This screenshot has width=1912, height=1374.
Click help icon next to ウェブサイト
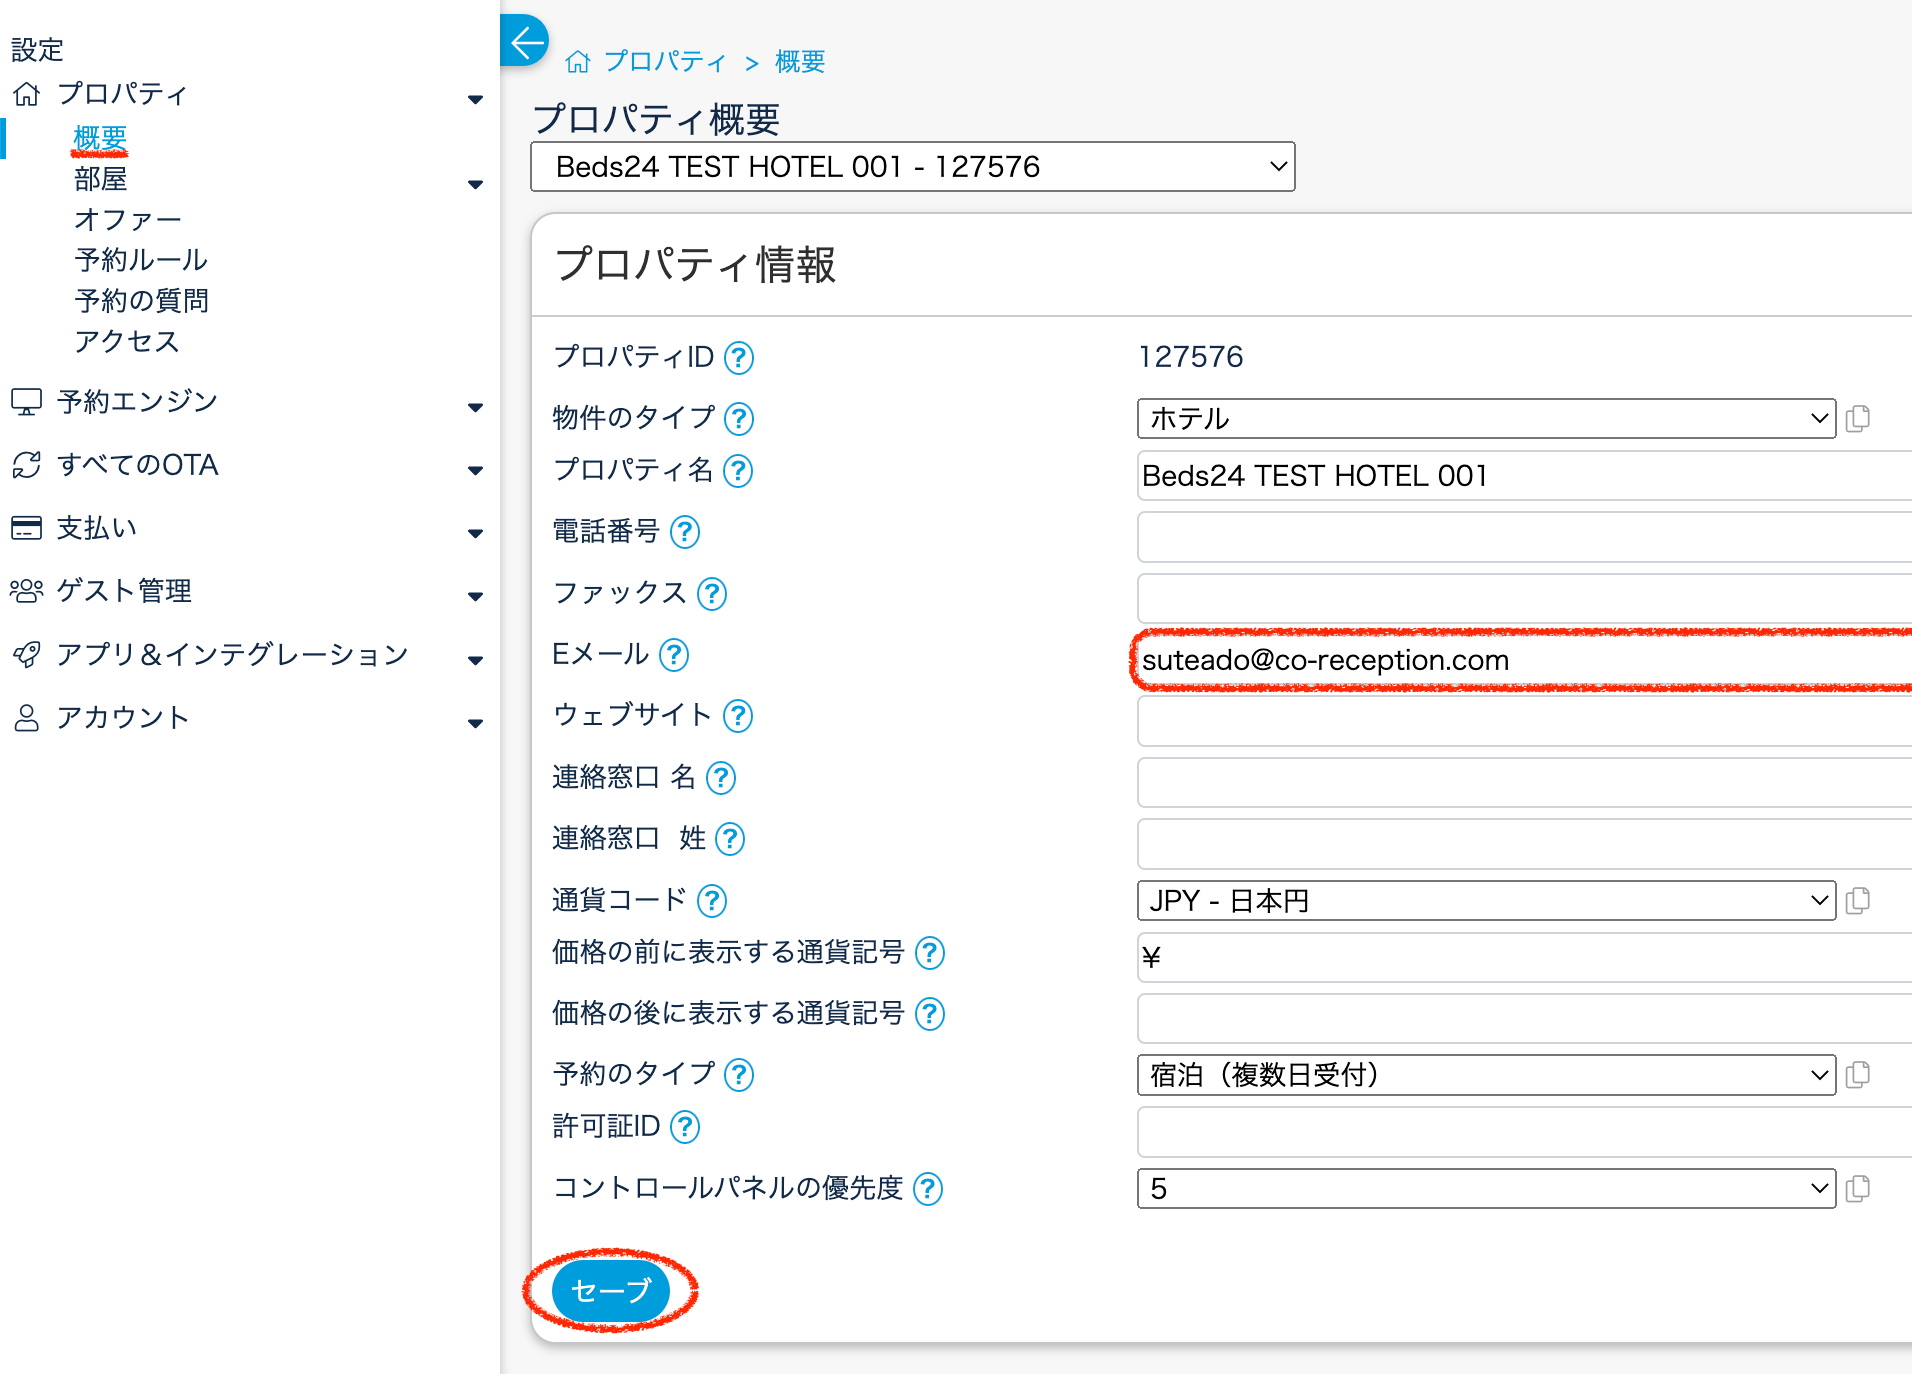pyautogui.click(x=738, y=716)
